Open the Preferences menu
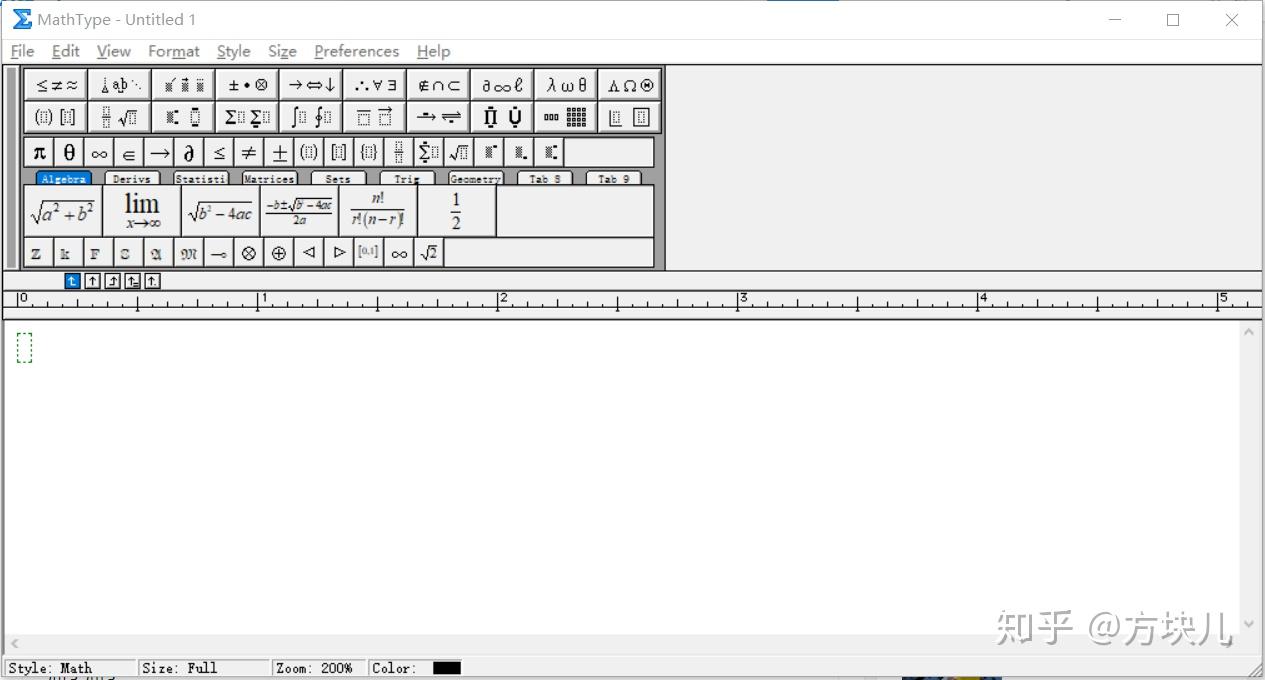 tap(356, 51)
